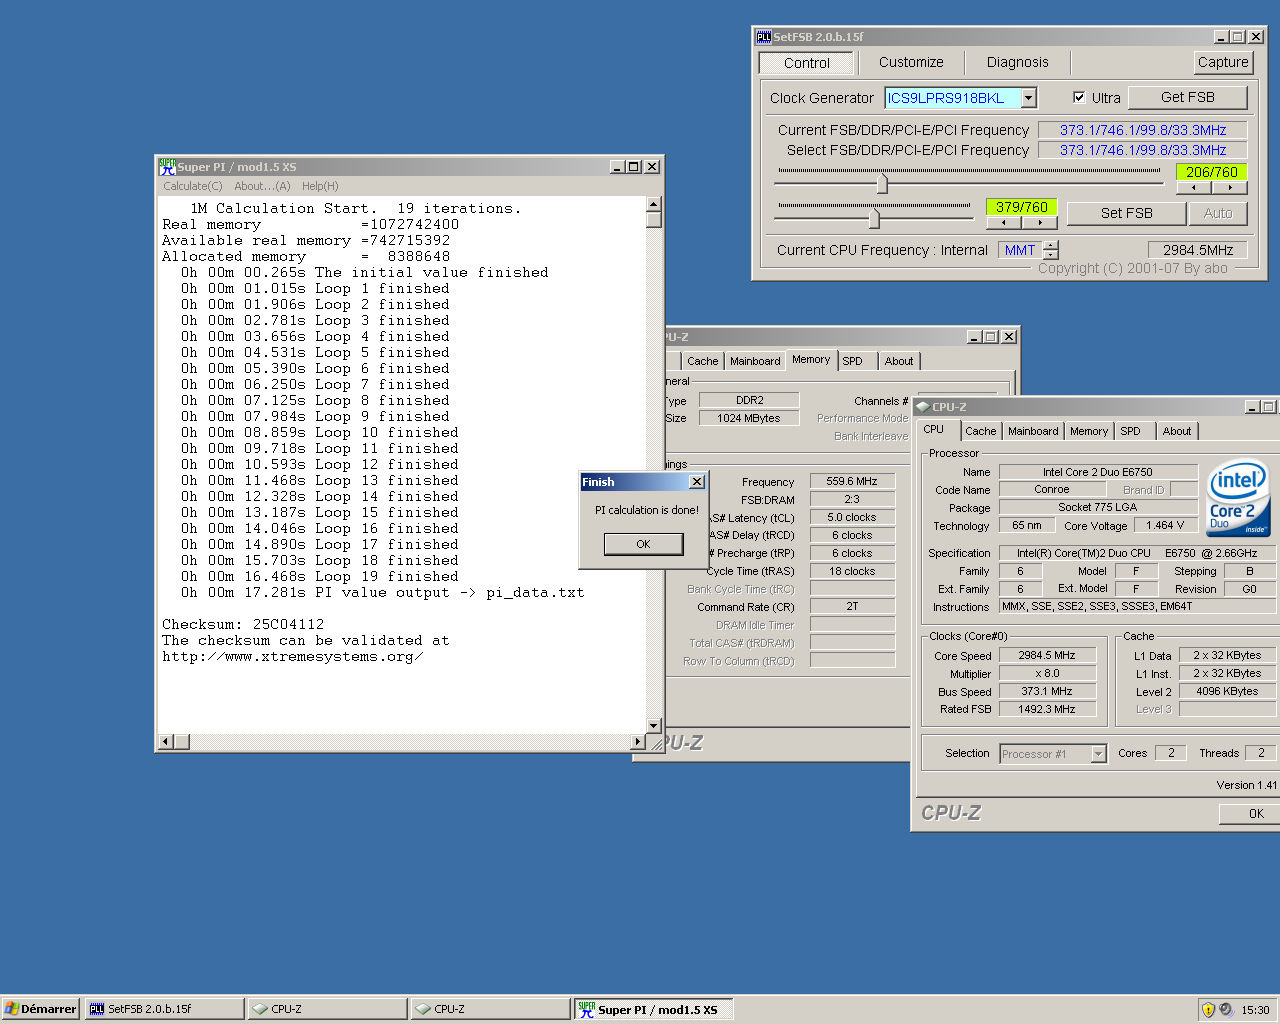Click Super PI horizontal scrollbar right arrow
Screen dimensions: 1280x1024
coord(638,741)
